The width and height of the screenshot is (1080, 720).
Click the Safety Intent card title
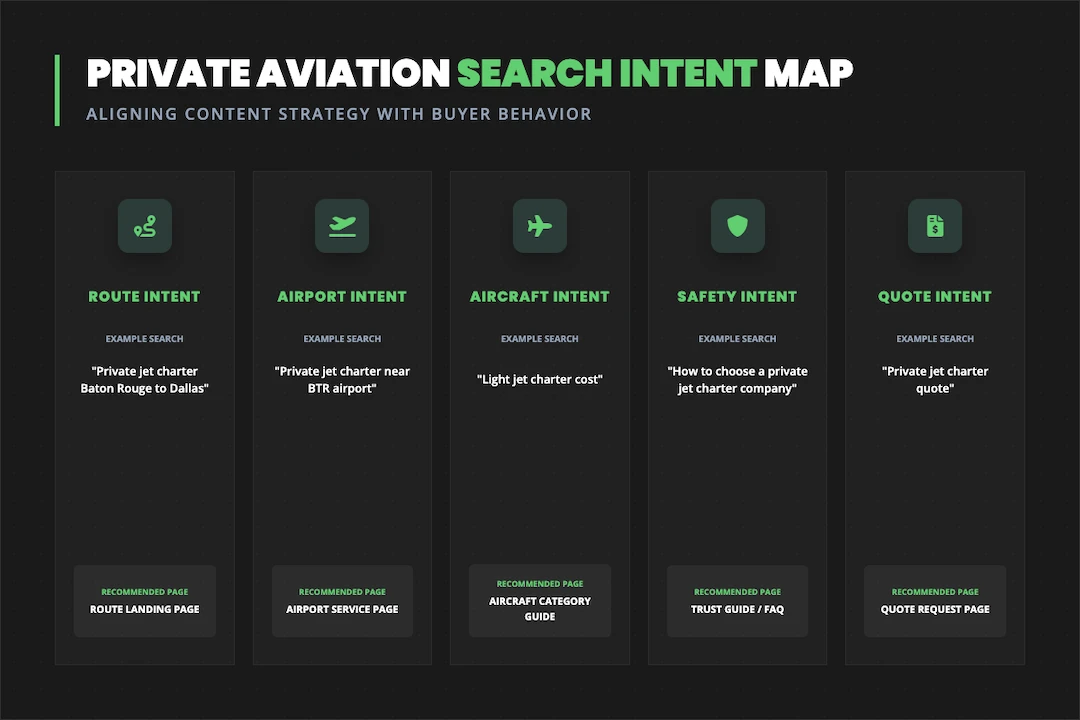(x=737, y=296)
